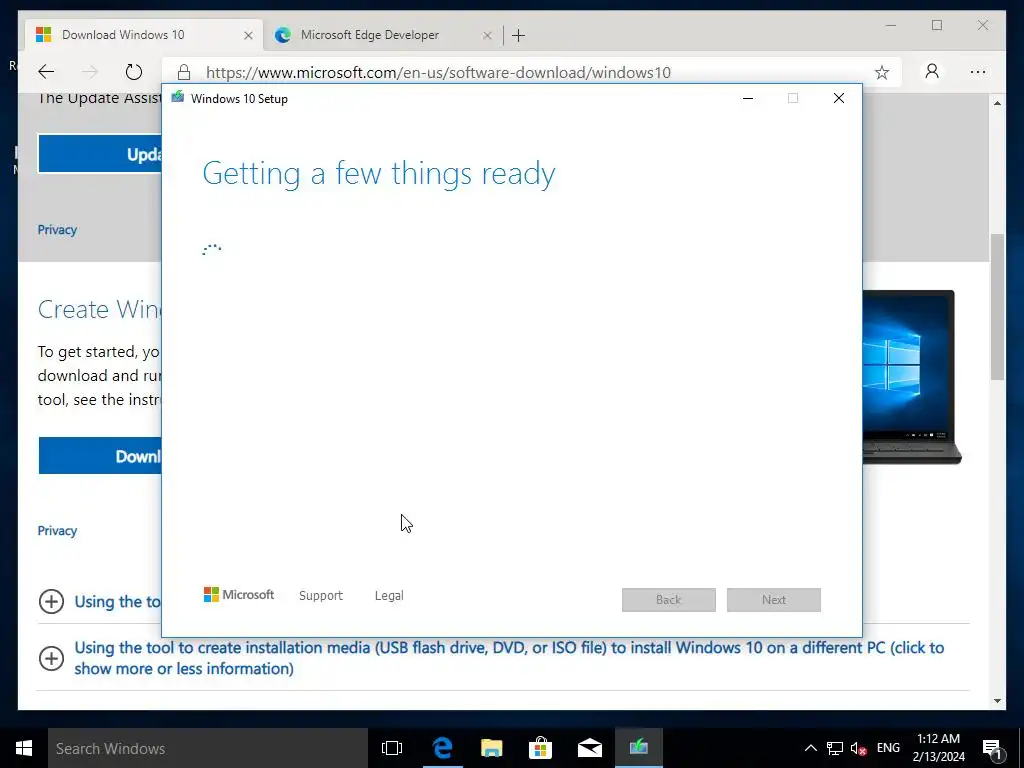
Task: Click Windows 10 Setup taskbar icon
Action: coord(638,748)
